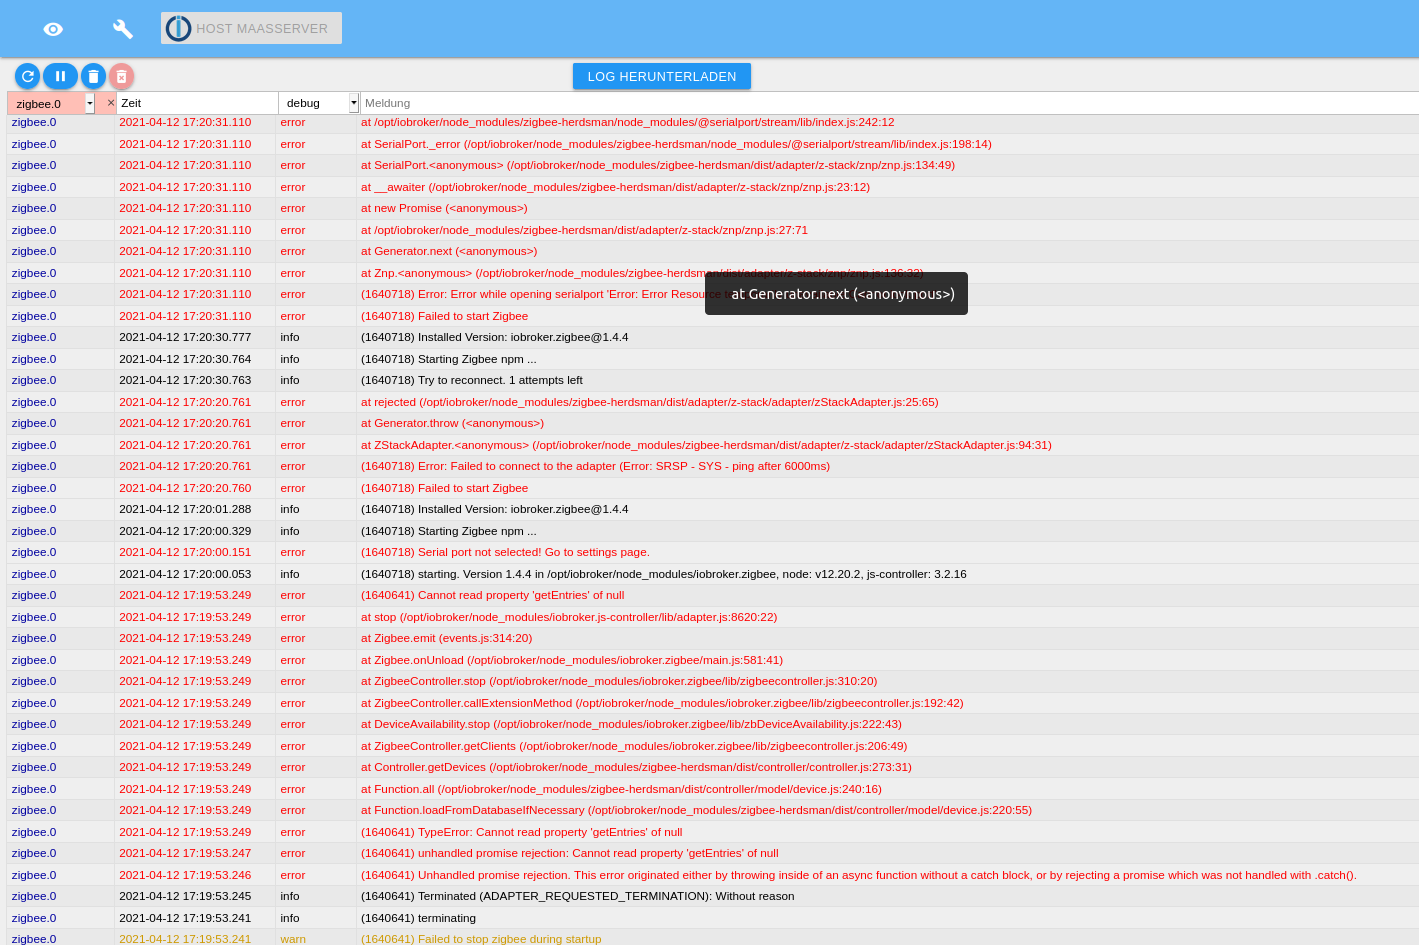This screenshot has width=1419, height=945.
Task: Select message ending 'stream/lib/index.js:242:12'
Action: pos(627,122)
